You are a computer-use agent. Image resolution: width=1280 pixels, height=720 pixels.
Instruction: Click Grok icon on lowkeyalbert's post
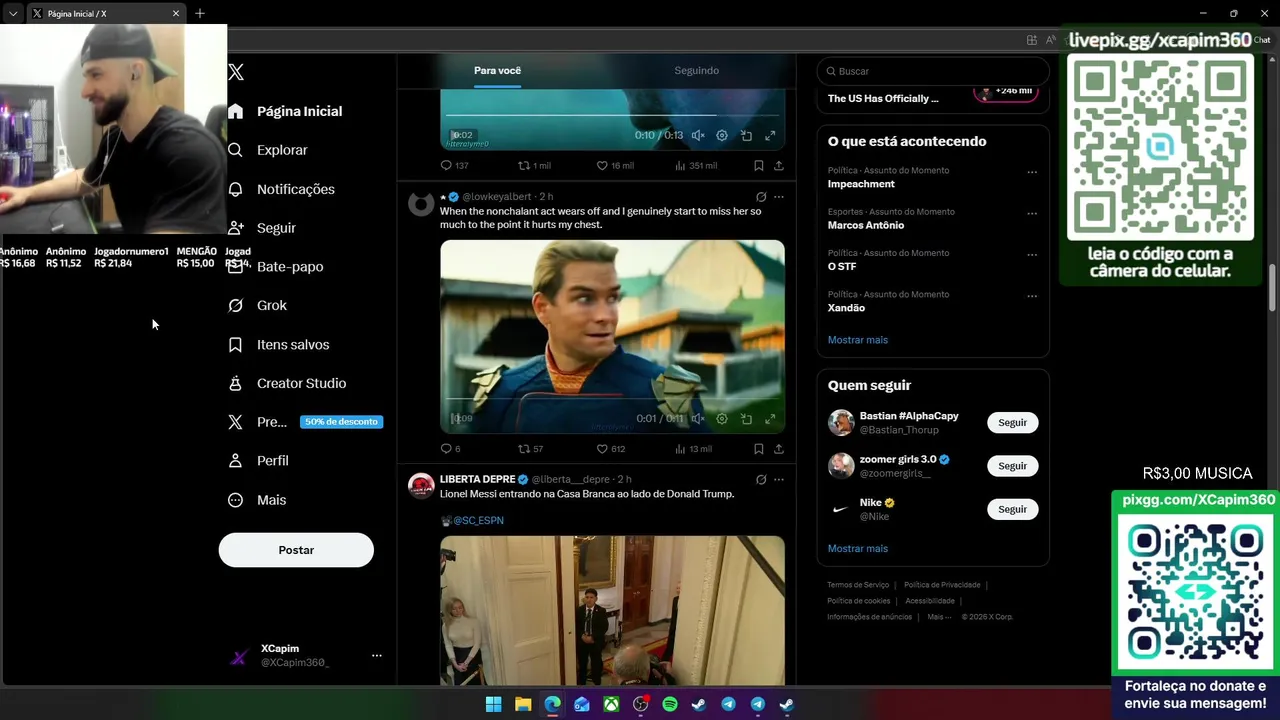[761, 197]
